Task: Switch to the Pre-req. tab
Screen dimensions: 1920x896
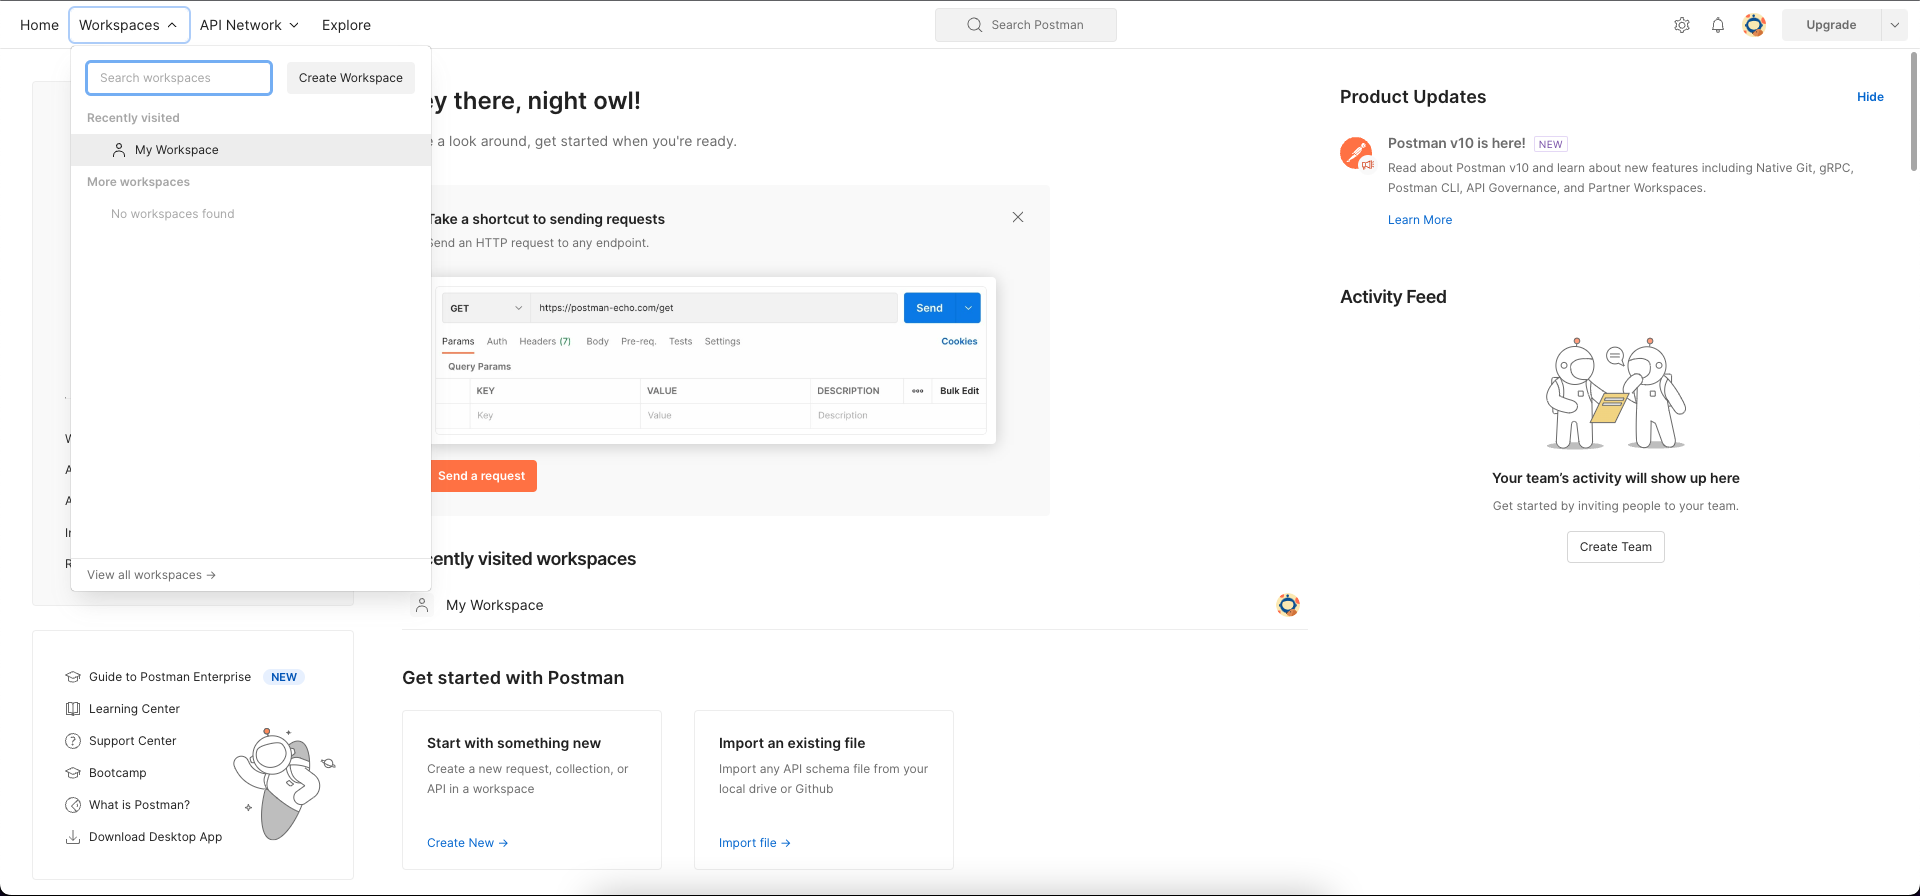Action: [638, 341]
